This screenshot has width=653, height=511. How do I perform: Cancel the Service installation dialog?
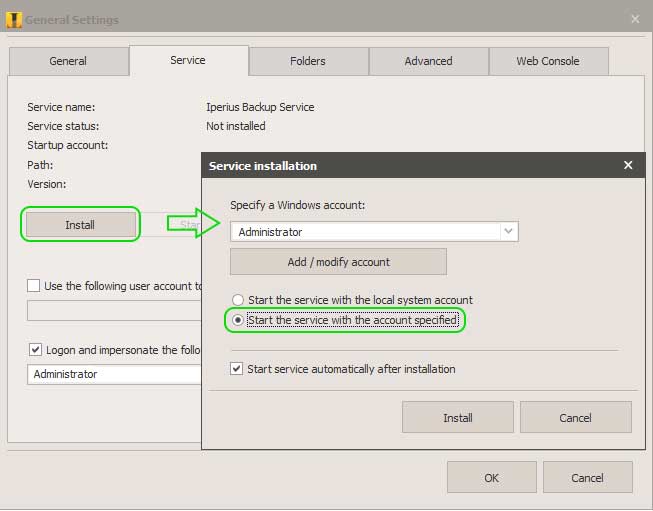click(x=576, y=417)
